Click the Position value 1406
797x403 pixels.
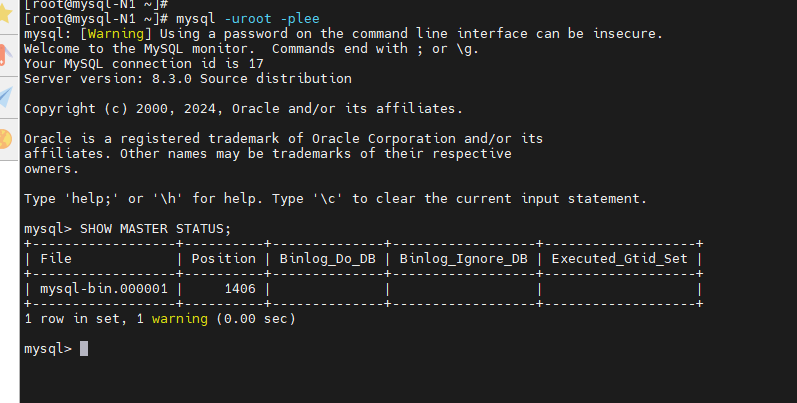coord(240,289)
